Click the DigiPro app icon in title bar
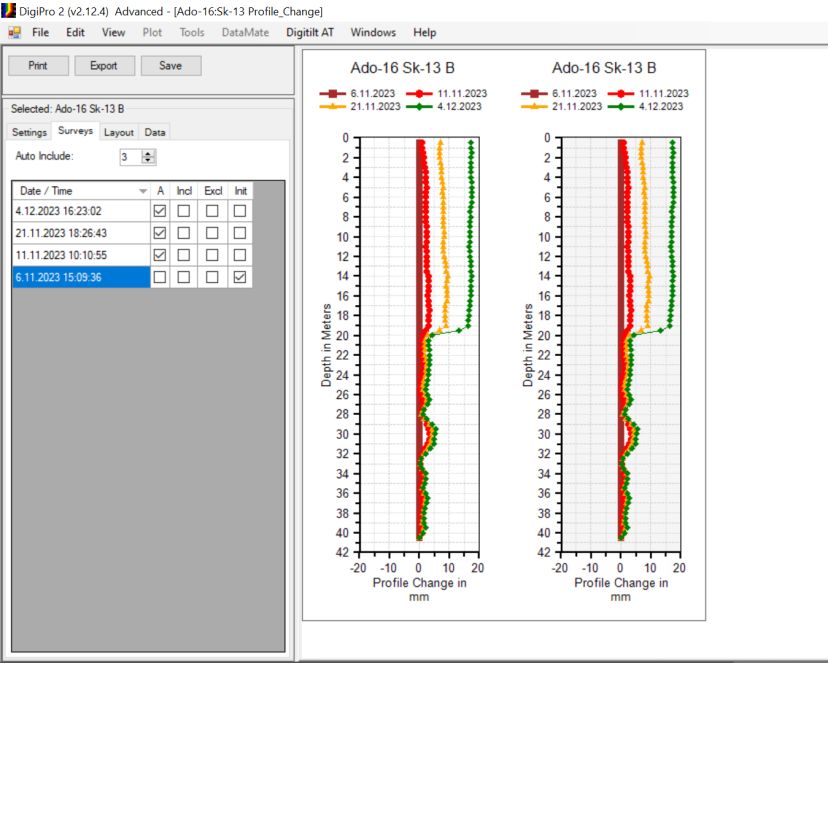Viewport: 828px width, 828px height. point(9,11)
